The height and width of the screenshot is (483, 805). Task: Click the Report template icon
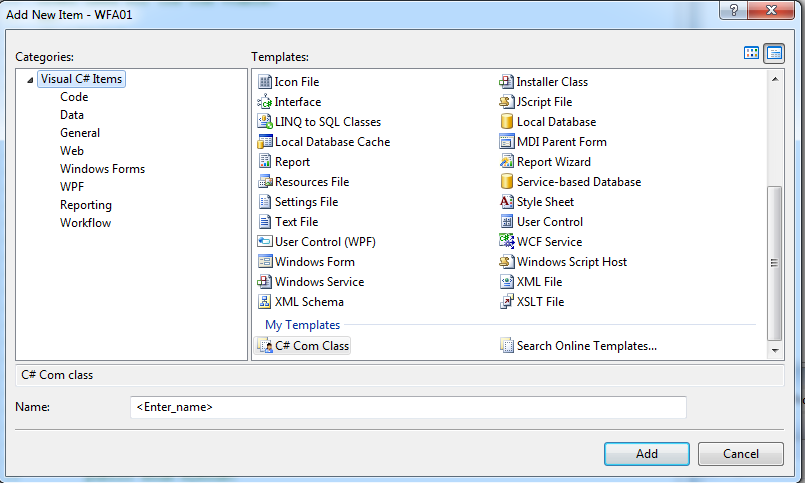coord(264,162)
